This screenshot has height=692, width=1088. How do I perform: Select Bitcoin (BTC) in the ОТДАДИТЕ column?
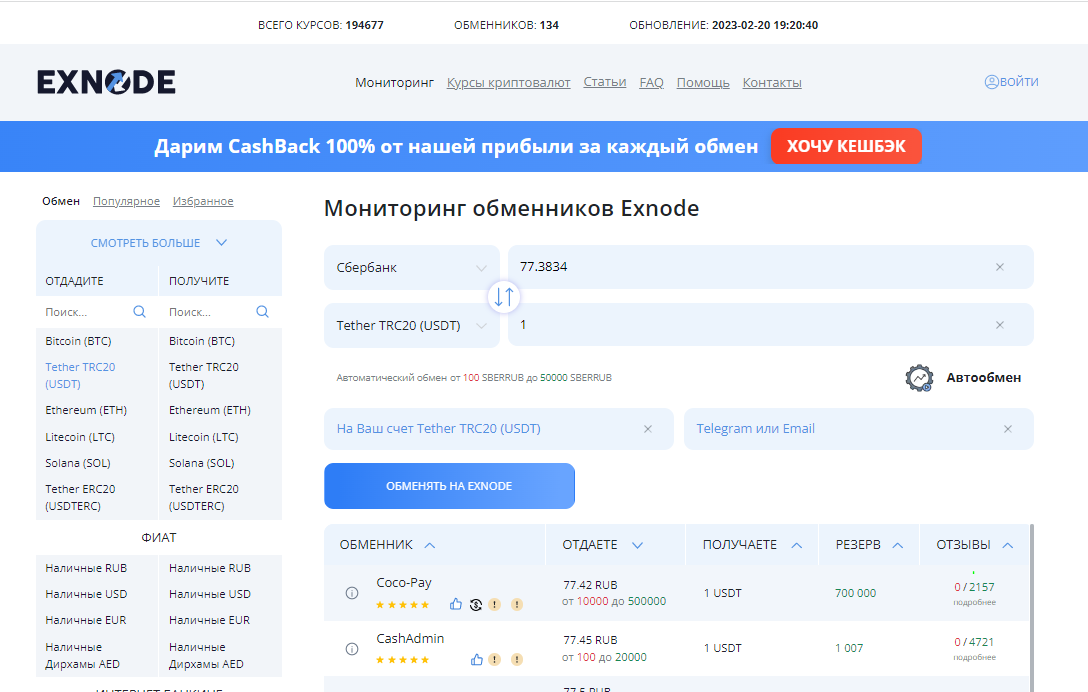point(78,341)
